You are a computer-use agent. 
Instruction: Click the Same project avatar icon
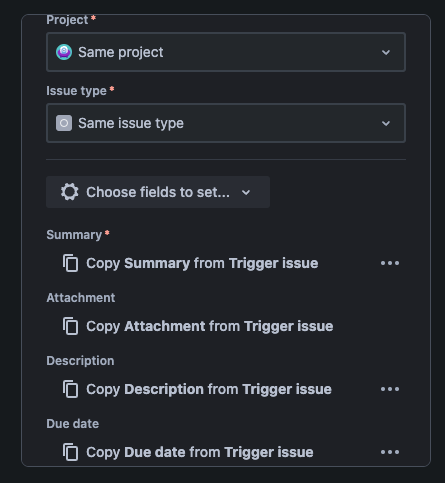point(64,52)
